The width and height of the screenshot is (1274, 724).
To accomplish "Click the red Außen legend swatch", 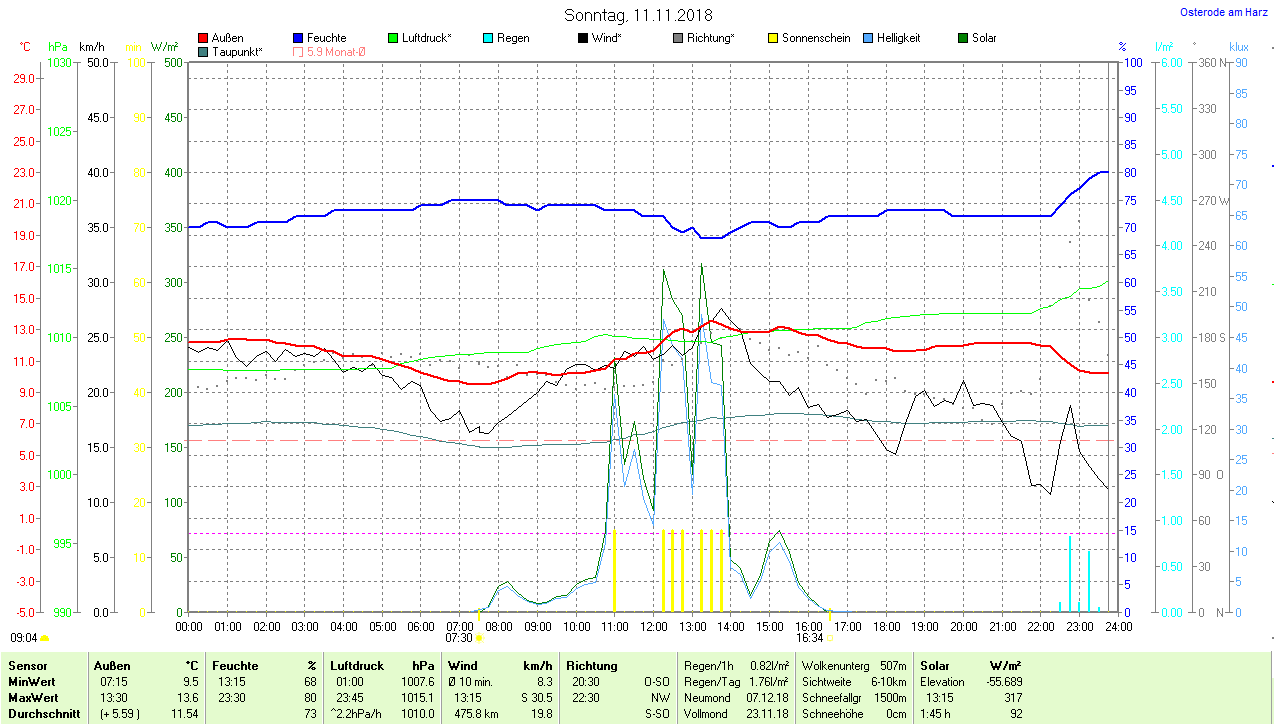I will [204, 38].
